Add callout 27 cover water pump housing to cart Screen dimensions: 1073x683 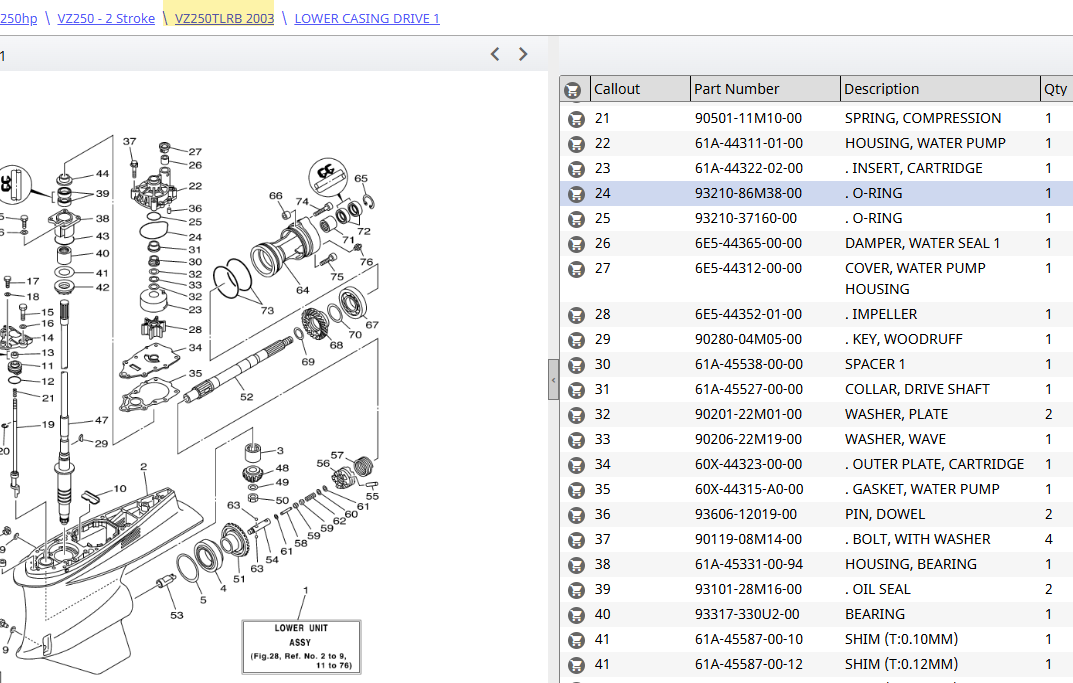(x=576, y=269)
